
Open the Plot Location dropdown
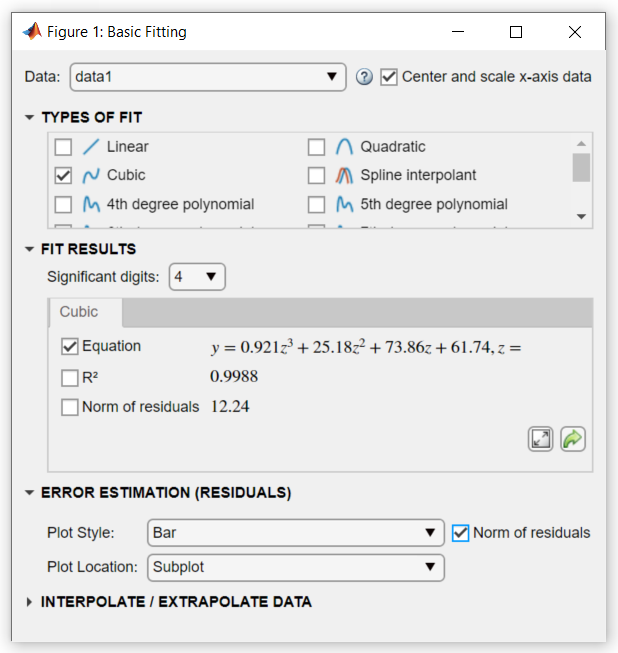295,567
